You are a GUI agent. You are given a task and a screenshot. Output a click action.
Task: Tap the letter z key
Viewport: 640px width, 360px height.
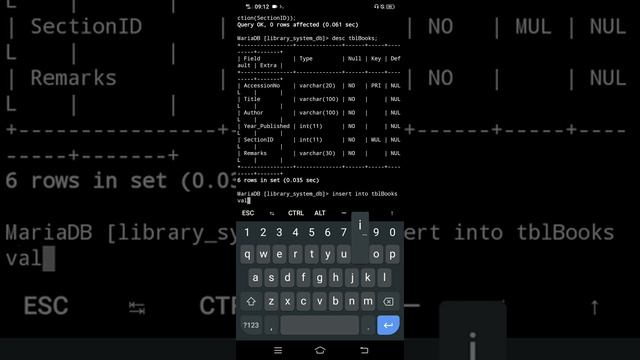click(271, 302)
